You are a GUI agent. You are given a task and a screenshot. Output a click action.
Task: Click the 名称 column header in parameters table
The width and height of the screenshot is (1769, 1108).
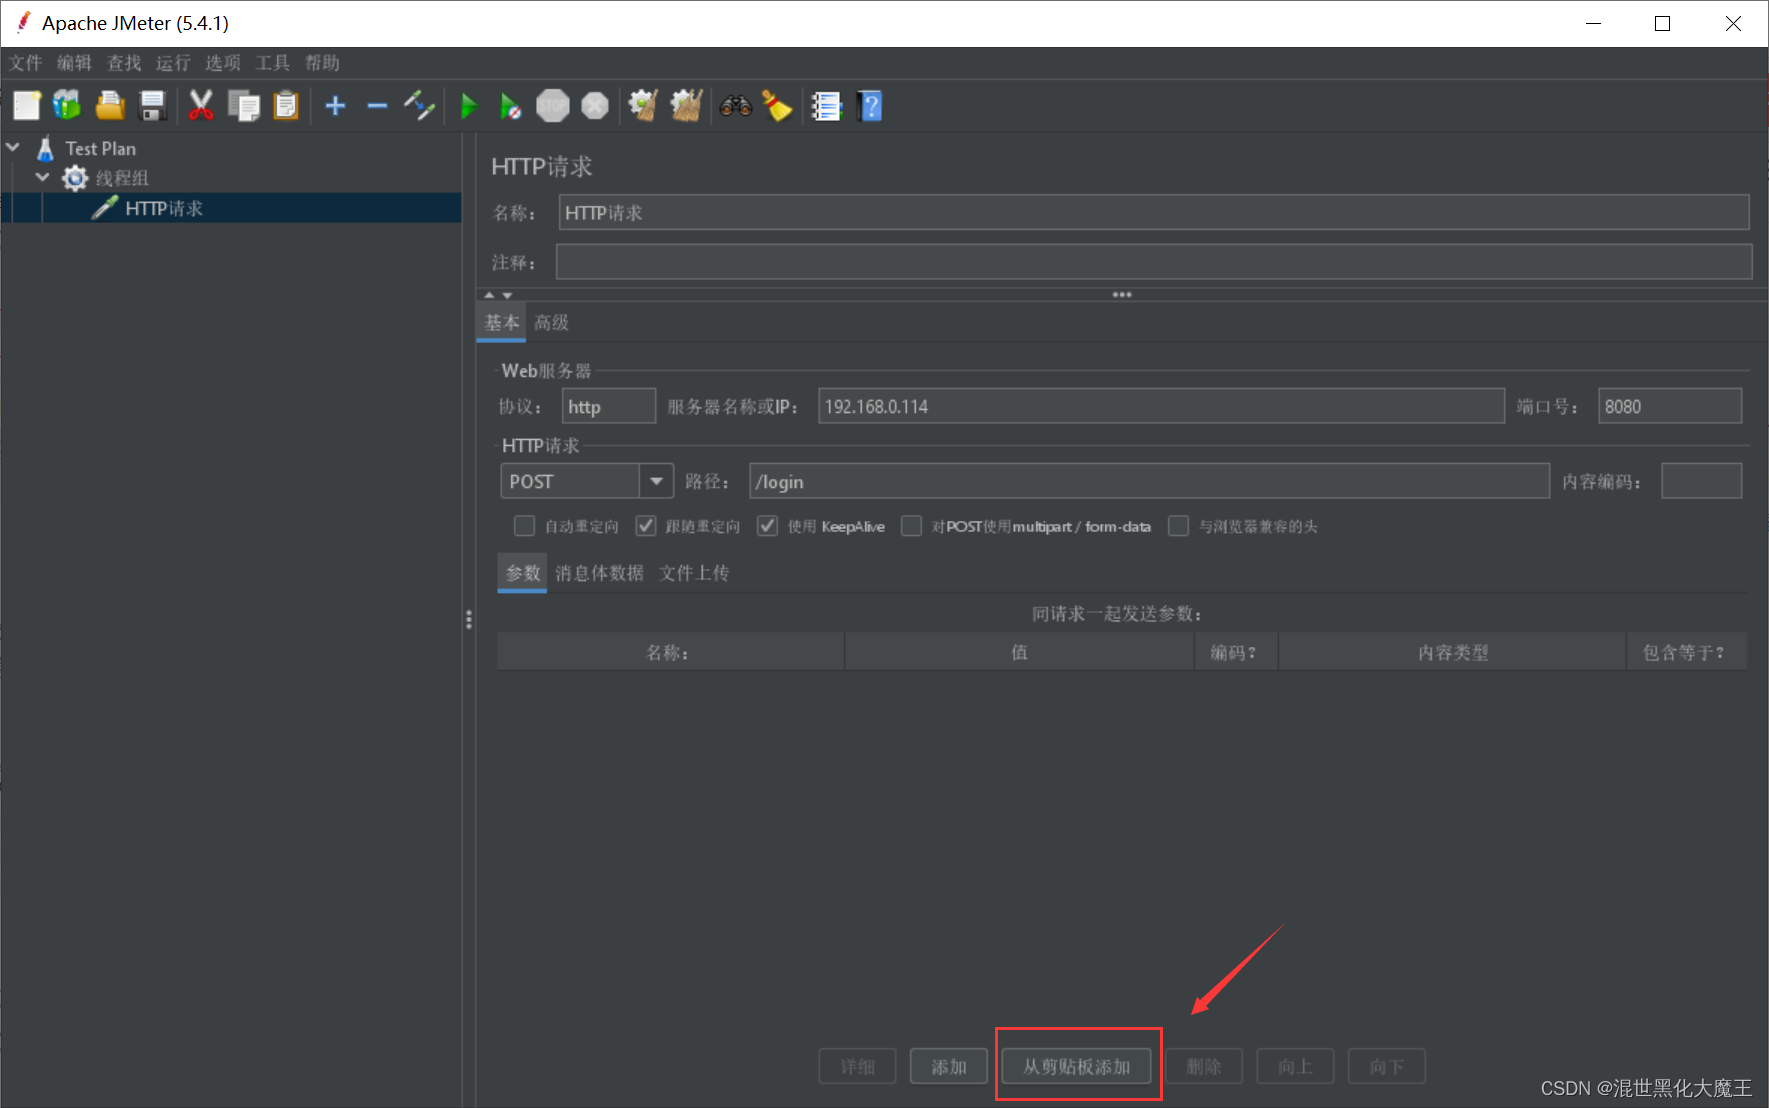(x=670, y=652)
